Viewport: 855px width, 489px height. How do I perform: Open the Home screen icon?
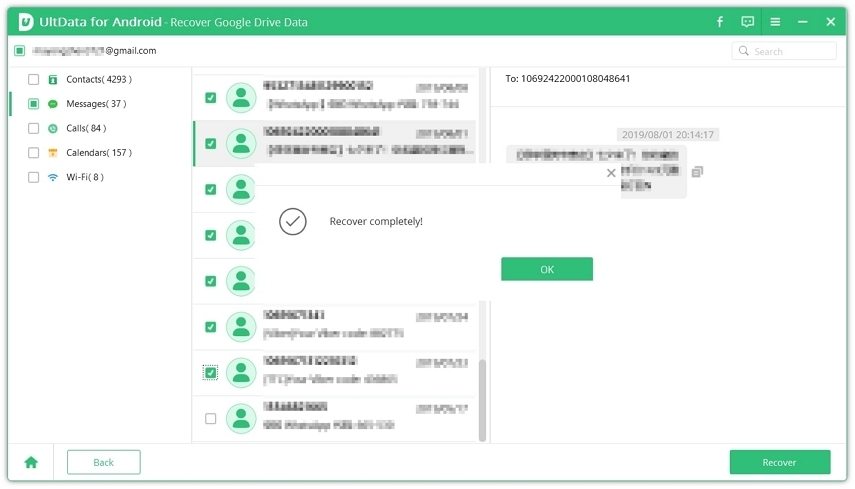pyautogui.click(x=31, y=462)
